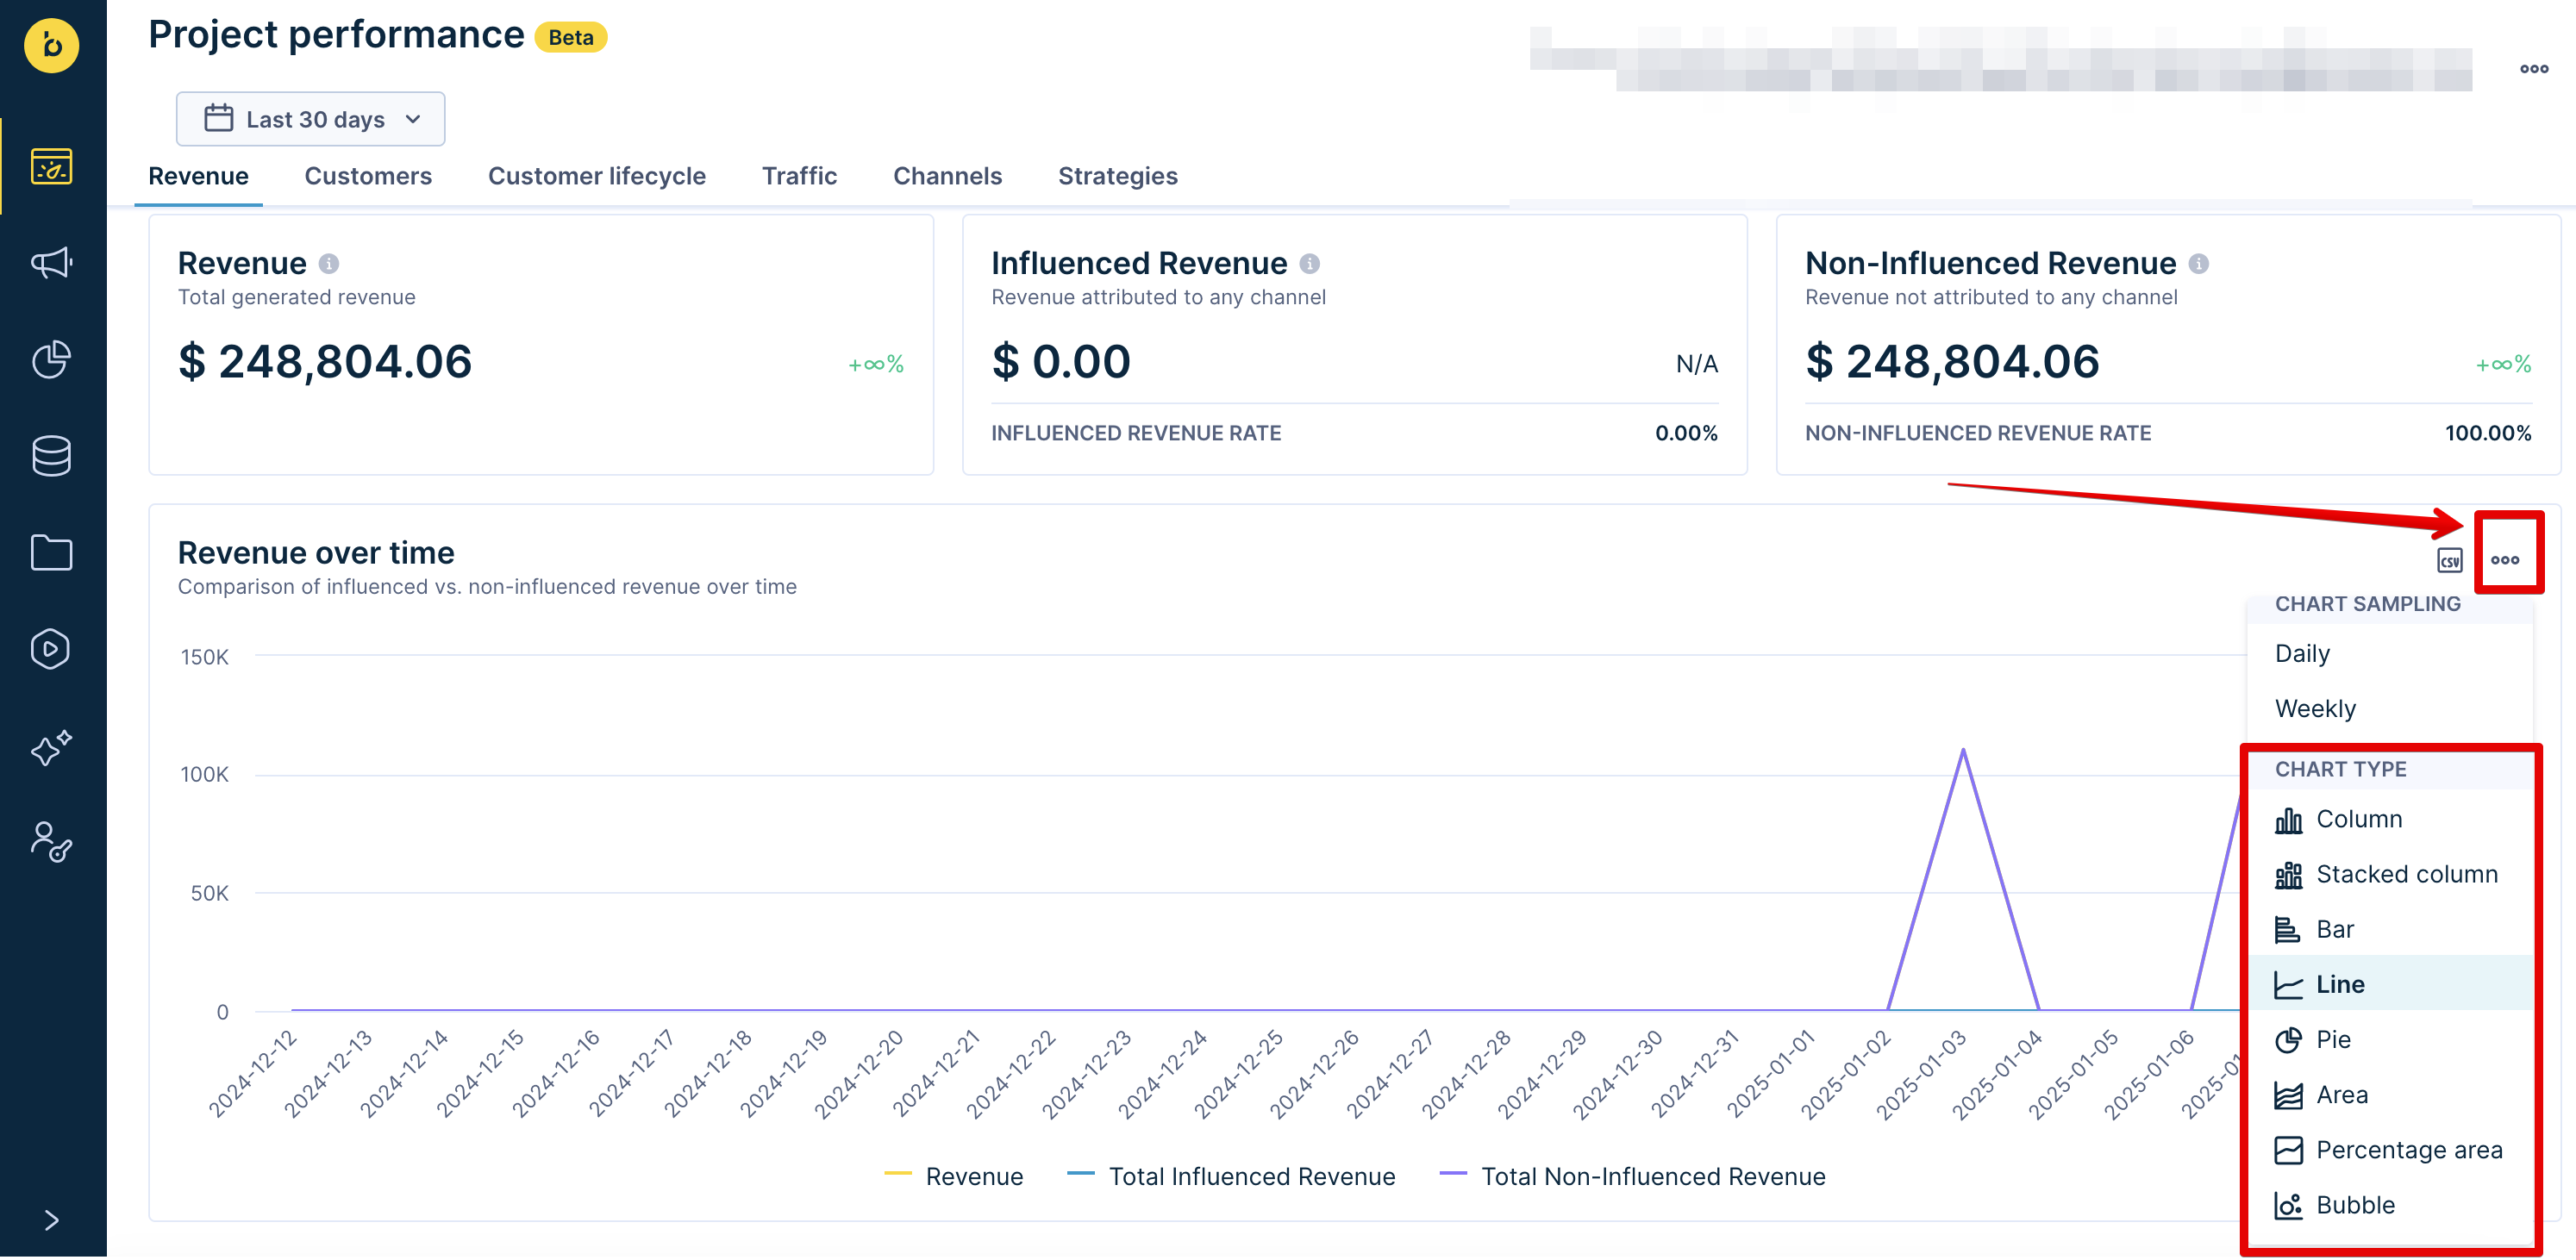Choose the Bar chart type
The image size is (2576, 1260).
point(2389,930)
